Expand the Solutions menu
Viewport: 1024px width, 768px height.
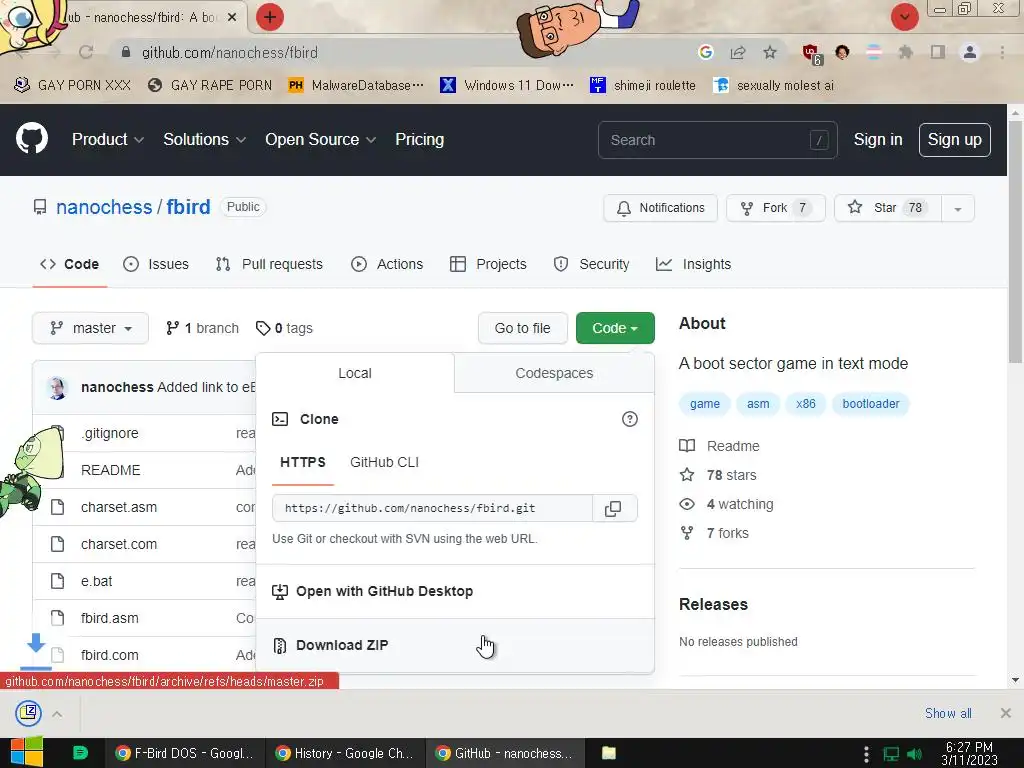(x=204, y=139)
